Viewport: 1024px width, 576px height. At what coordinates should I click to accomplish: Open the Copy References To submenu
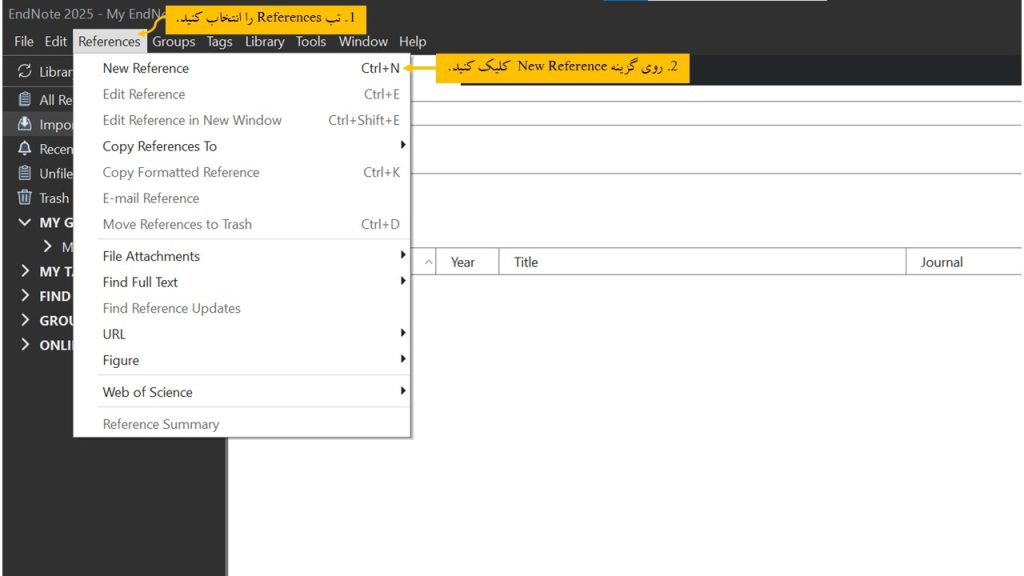pos(160,146)
